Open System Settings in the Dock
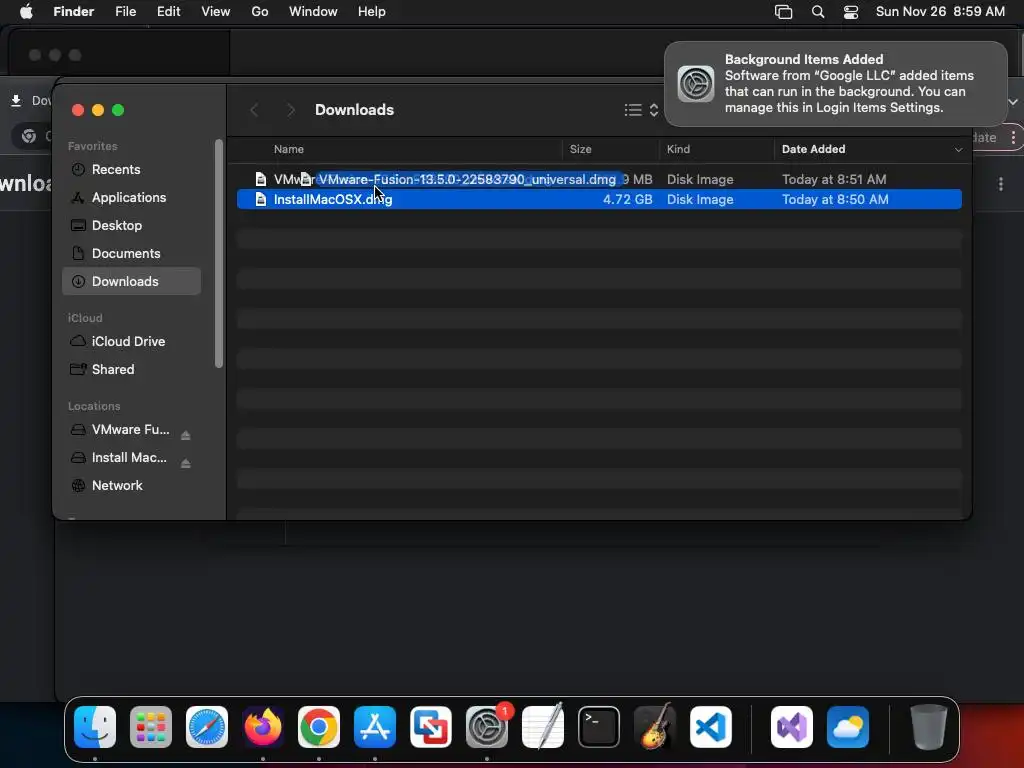The height and width of the screenshot is (768, 1024). tap(487, 727)
